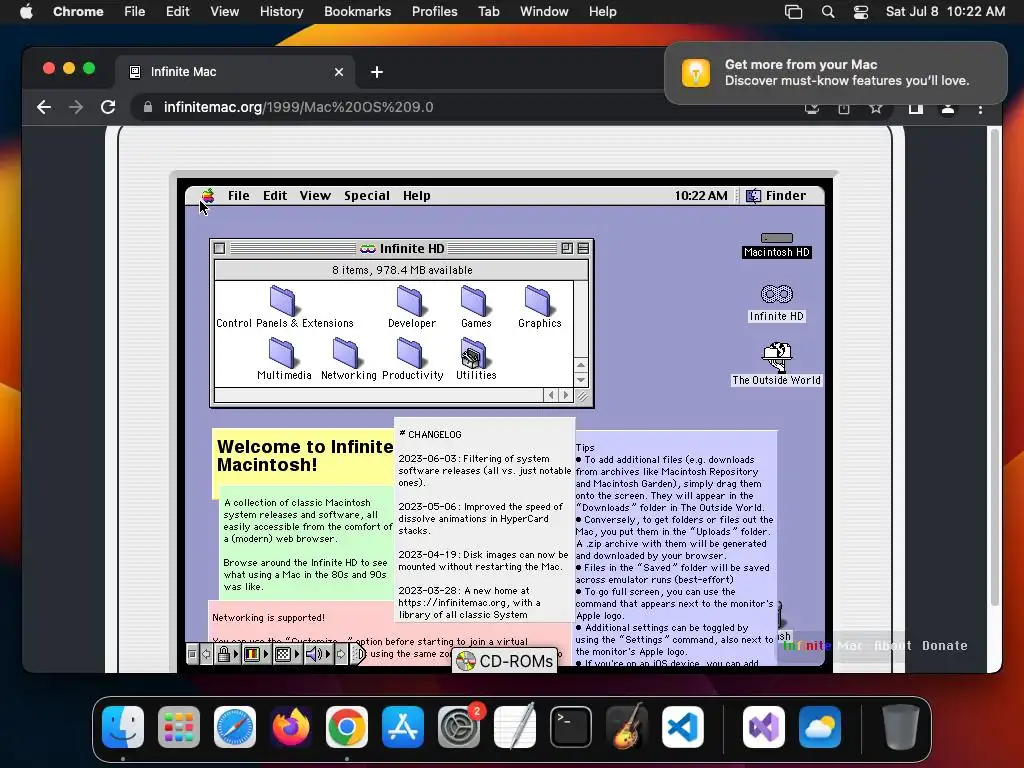This screenshot has height=768, width=1024.
Task: Click the File Sharing lock control strip module
Action: [224, 654]
